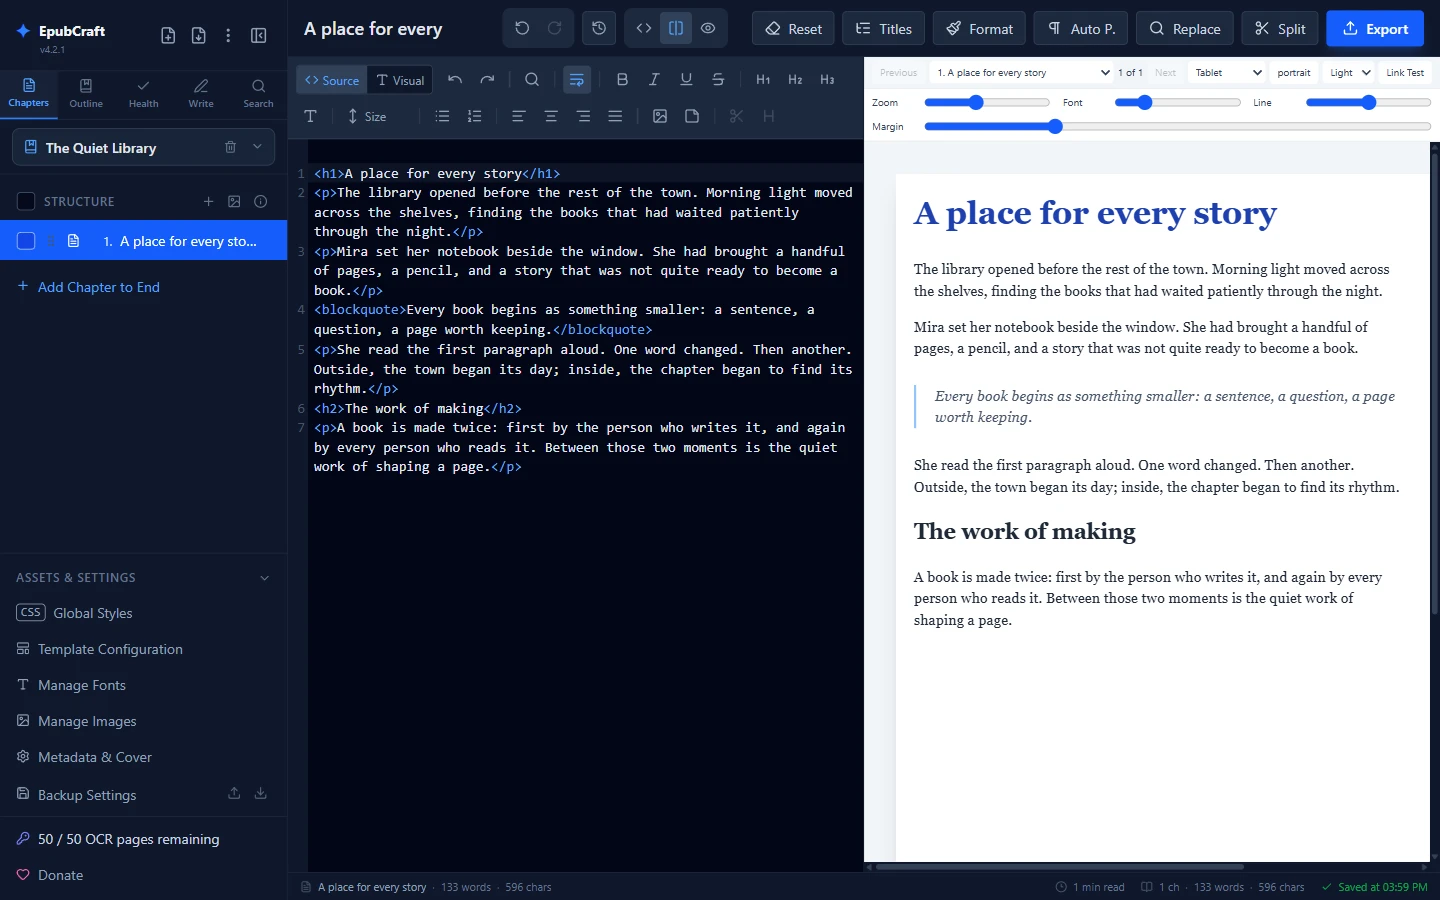Insert a numbered list
Image resolution: width=1440 pixels, height=900 pixels.
(x=474, y=116)
